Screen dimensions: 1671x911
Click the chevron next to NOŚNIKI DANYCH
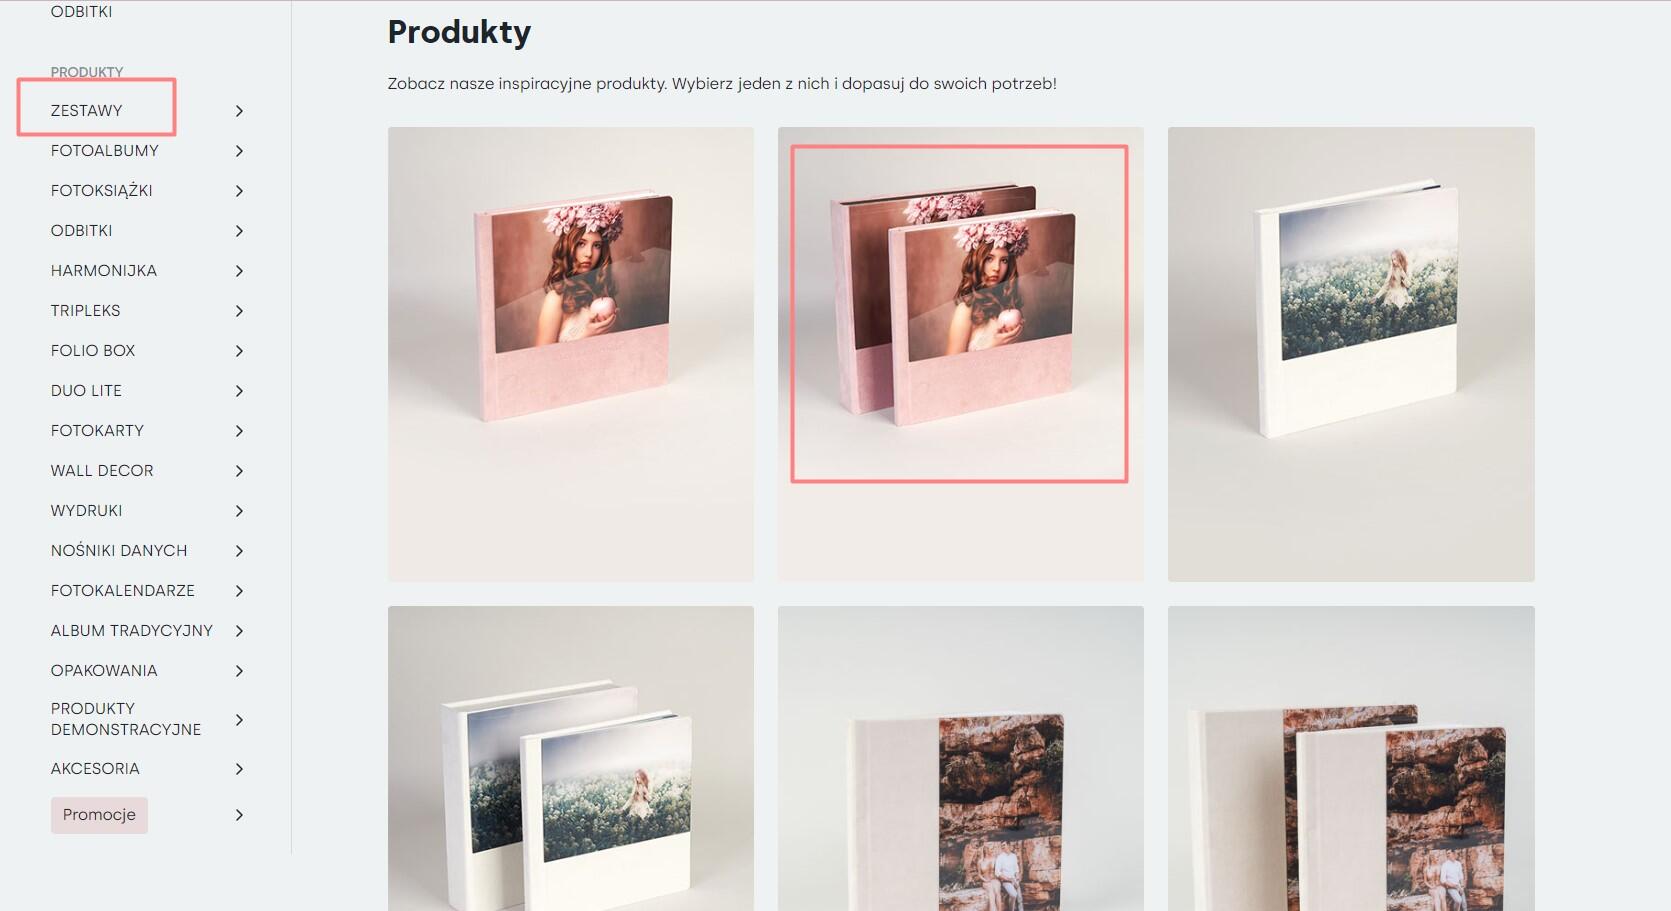[x=239, y=551]
